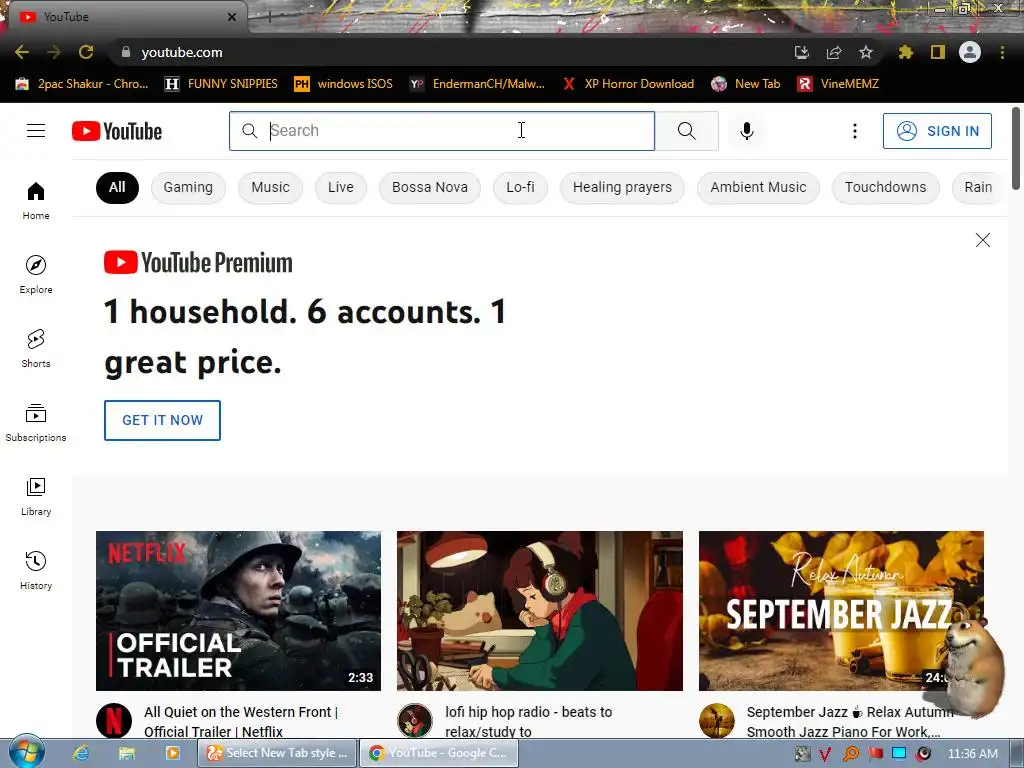Switch to Select New Tab style window
The height and width of the screenshot is (768, 1024).
[x=278, y=753]
